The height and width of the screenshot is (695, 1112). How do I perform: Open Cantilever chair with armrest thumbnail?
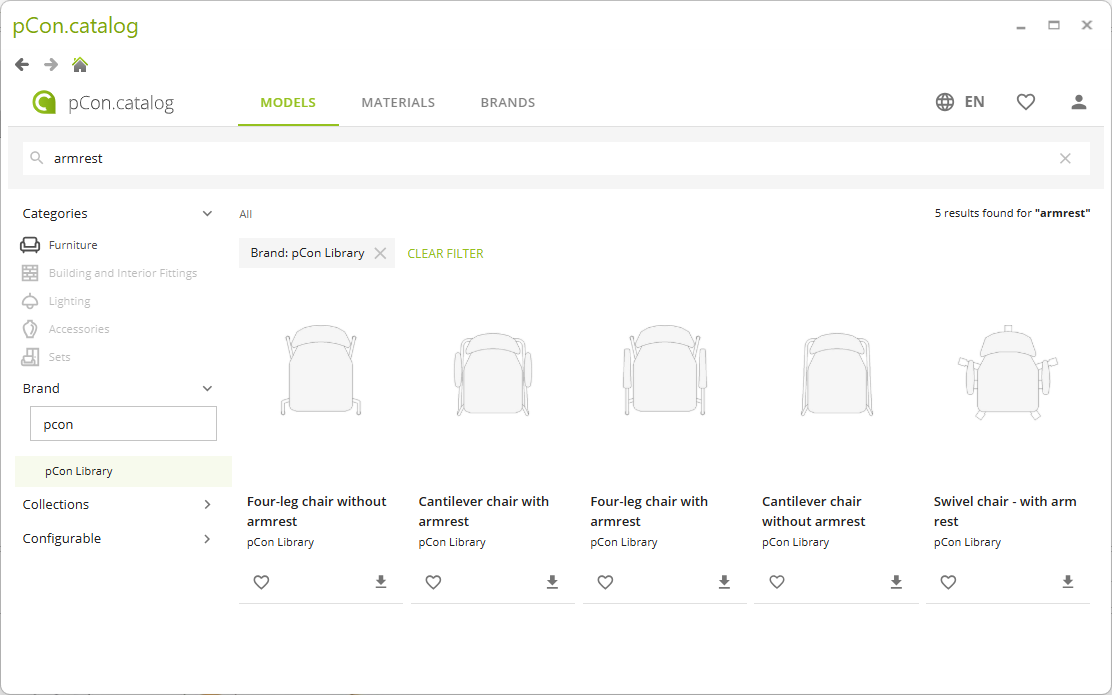493,374
